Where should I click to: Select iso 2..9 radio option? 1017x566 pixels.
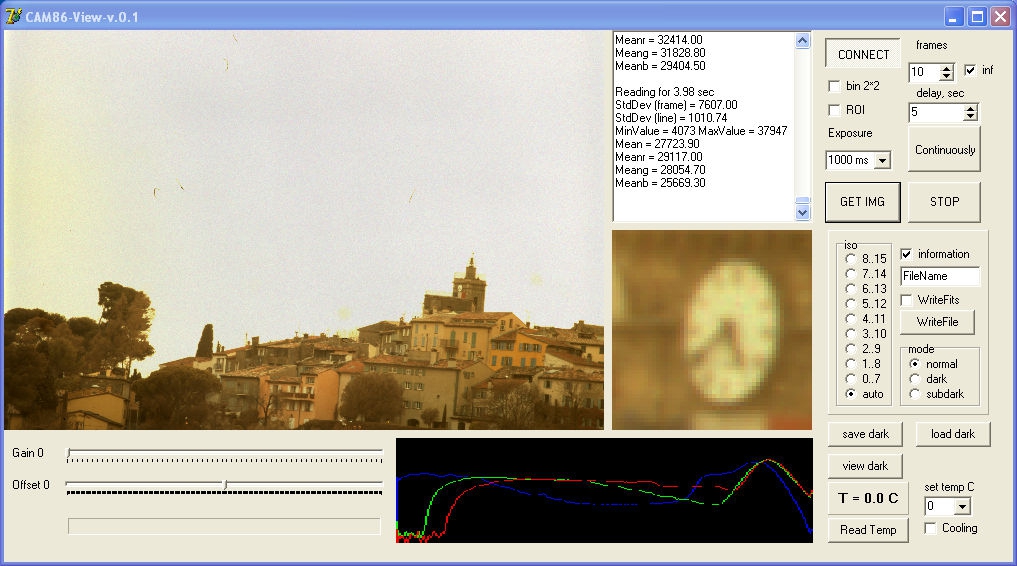(x=850, y=348)
